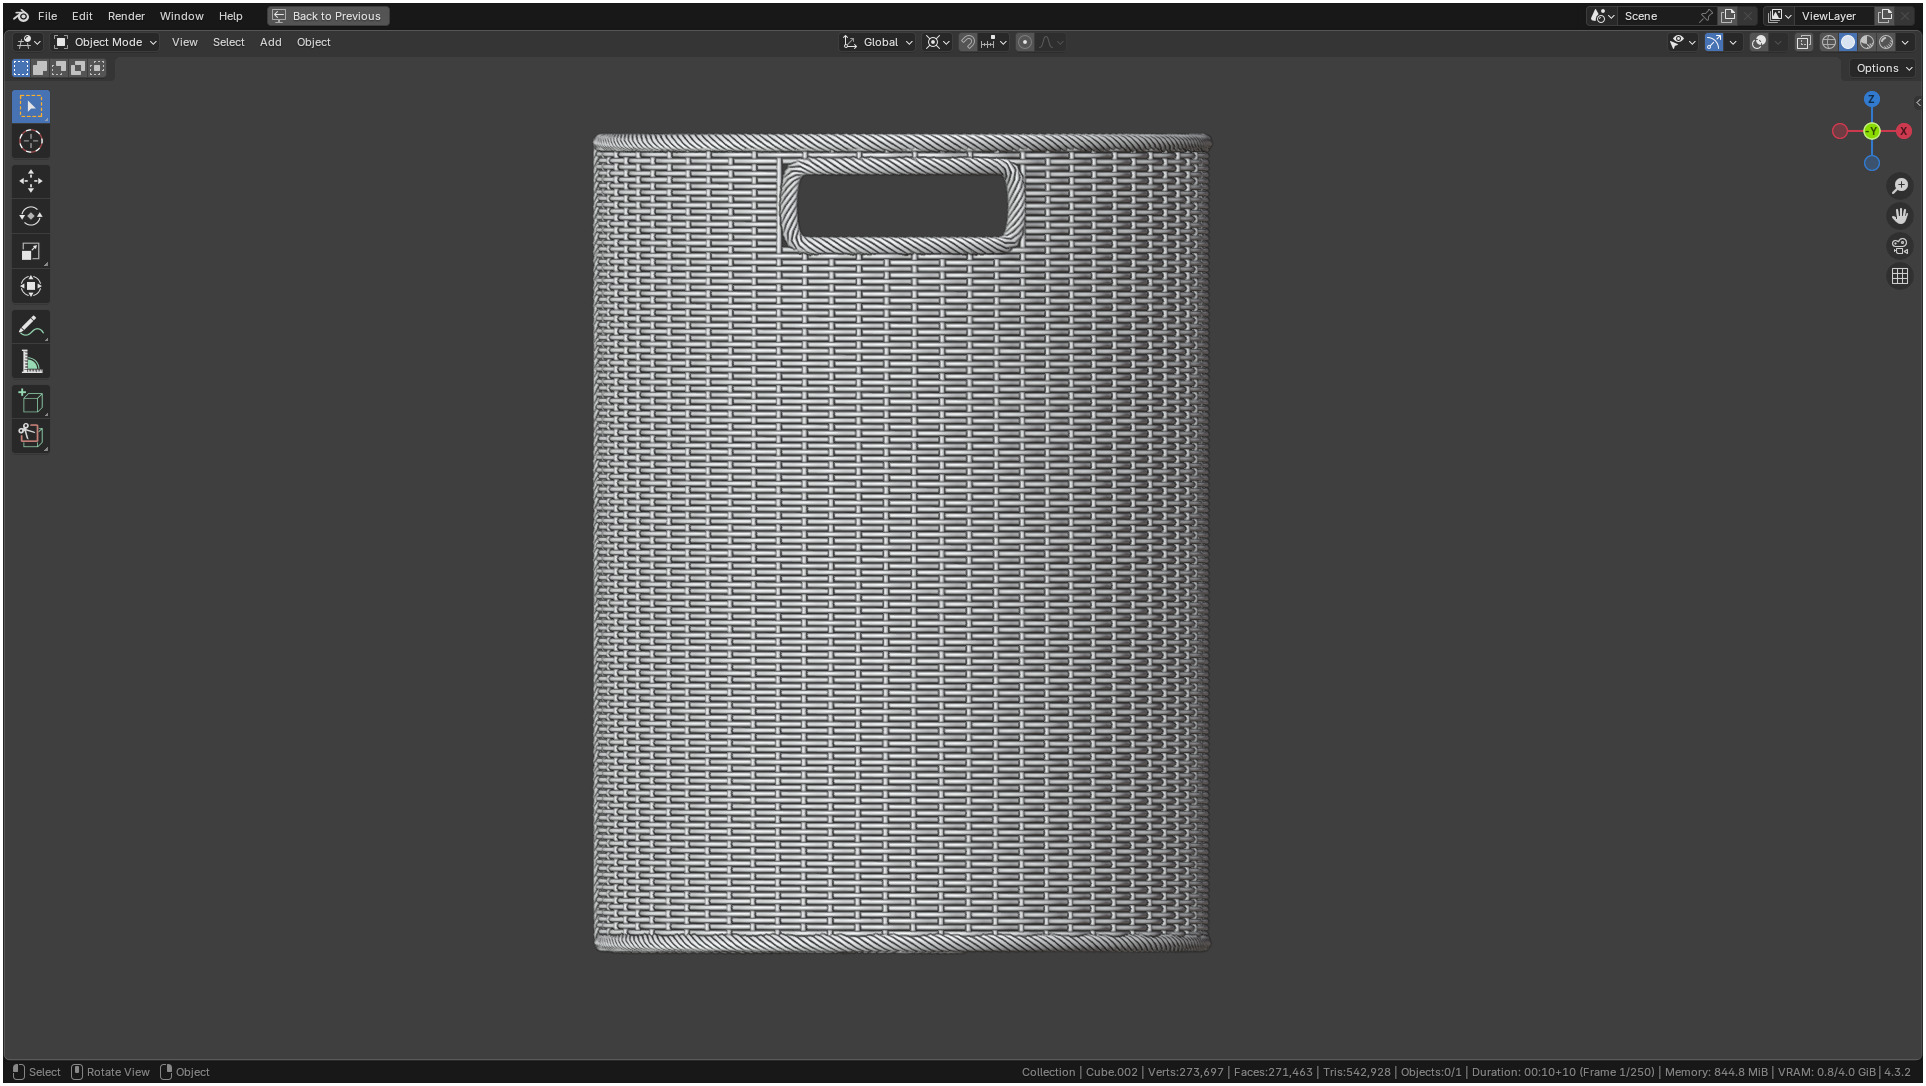This screenshot has height=1086, width=1926.
Task: Open the editor type dropdown
Action: 28,42
